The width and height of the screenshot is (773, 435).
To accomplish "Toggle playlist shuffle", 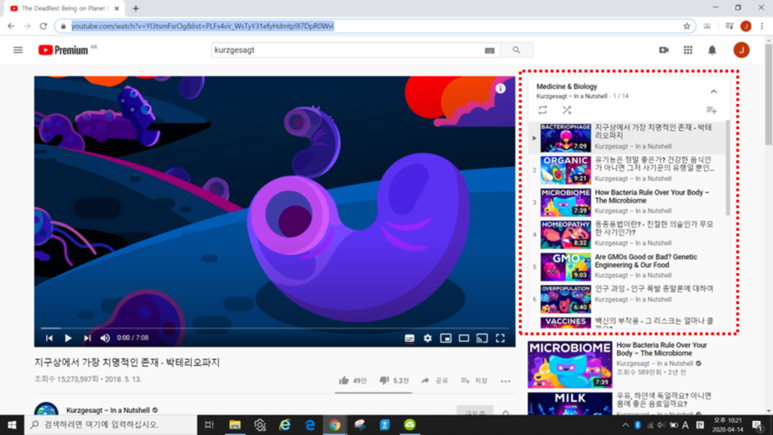I will [567, 110].
